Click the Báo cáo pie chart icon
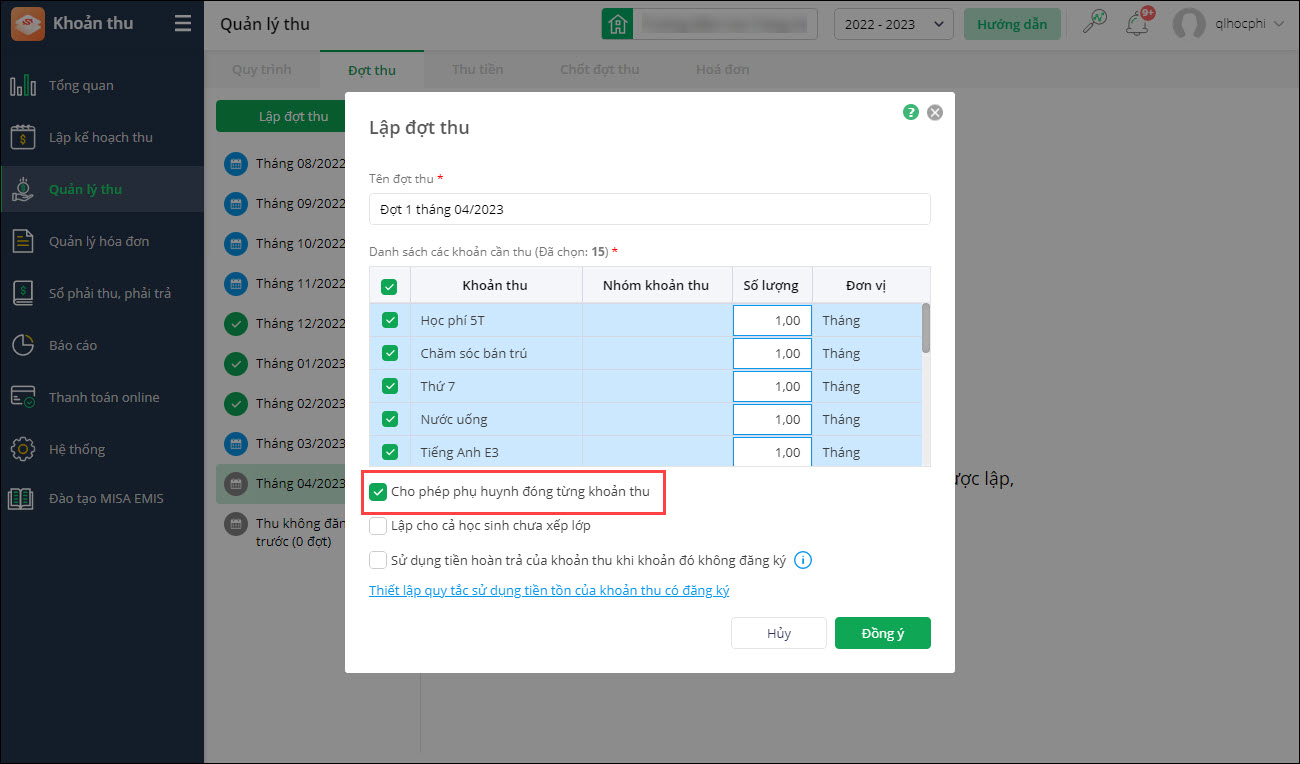 [x=23, y=345]
